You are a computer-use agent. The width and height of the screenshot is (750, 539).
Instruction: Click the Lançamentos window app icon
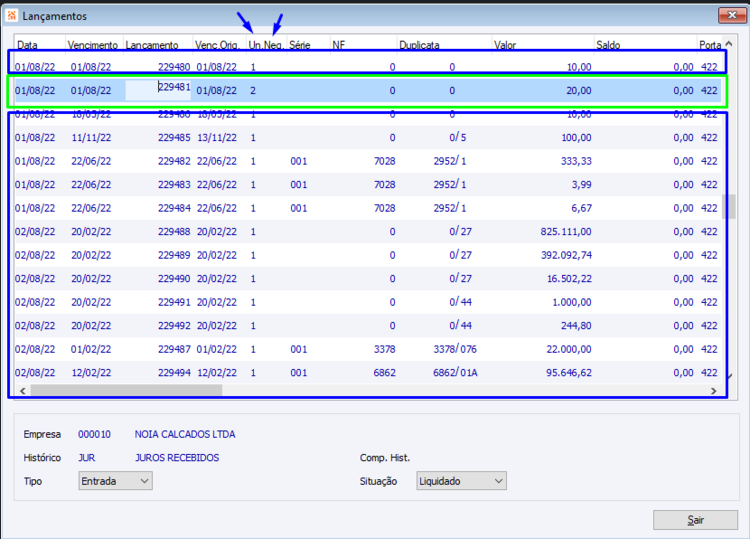click(11, 15)
